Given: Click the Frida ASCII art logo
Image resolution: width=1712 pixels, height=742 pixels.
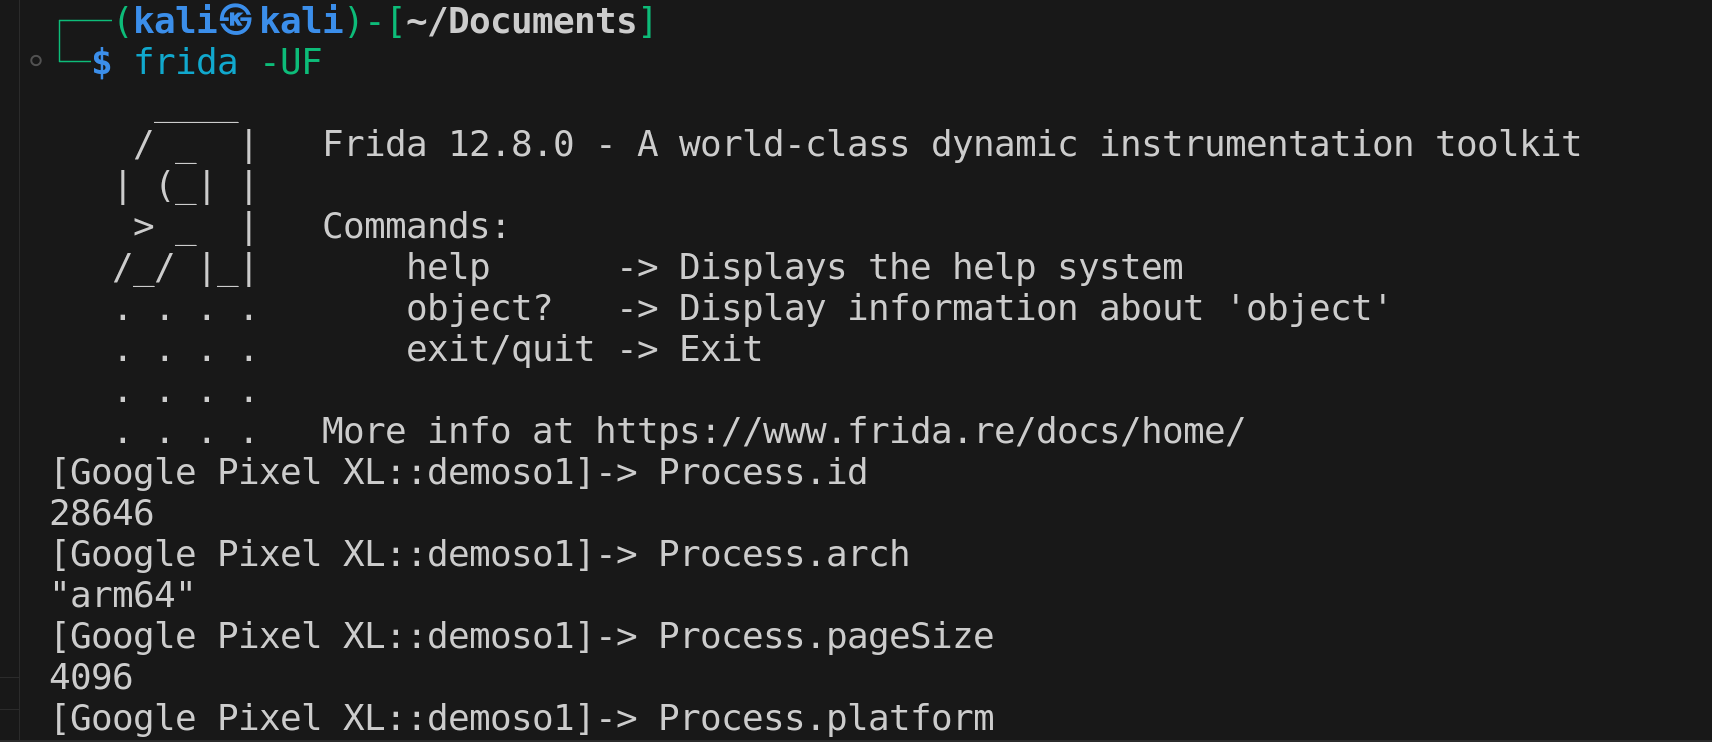Looking at the screenshot, I should pyautogui.click(x=186, y=207).
